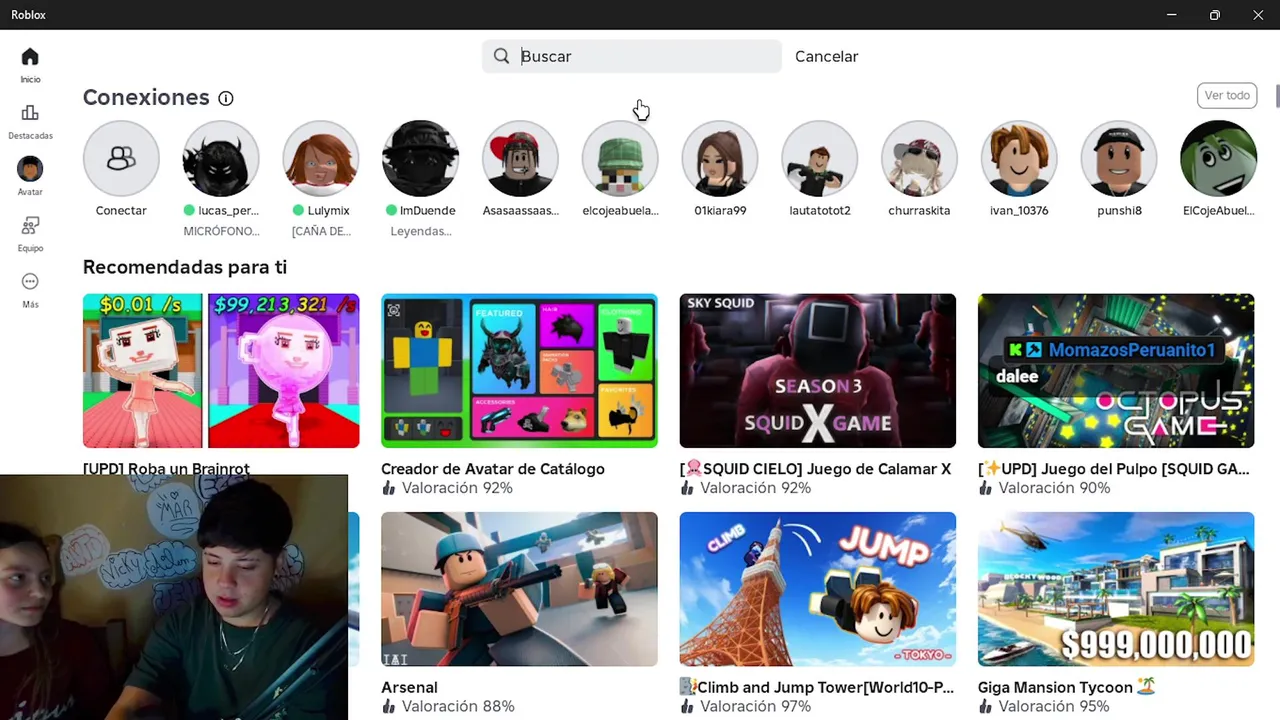Viewport: 1280px width, 720px height.
Task: Open Asasaassaas... friend avatar
Action: point(520,158)
